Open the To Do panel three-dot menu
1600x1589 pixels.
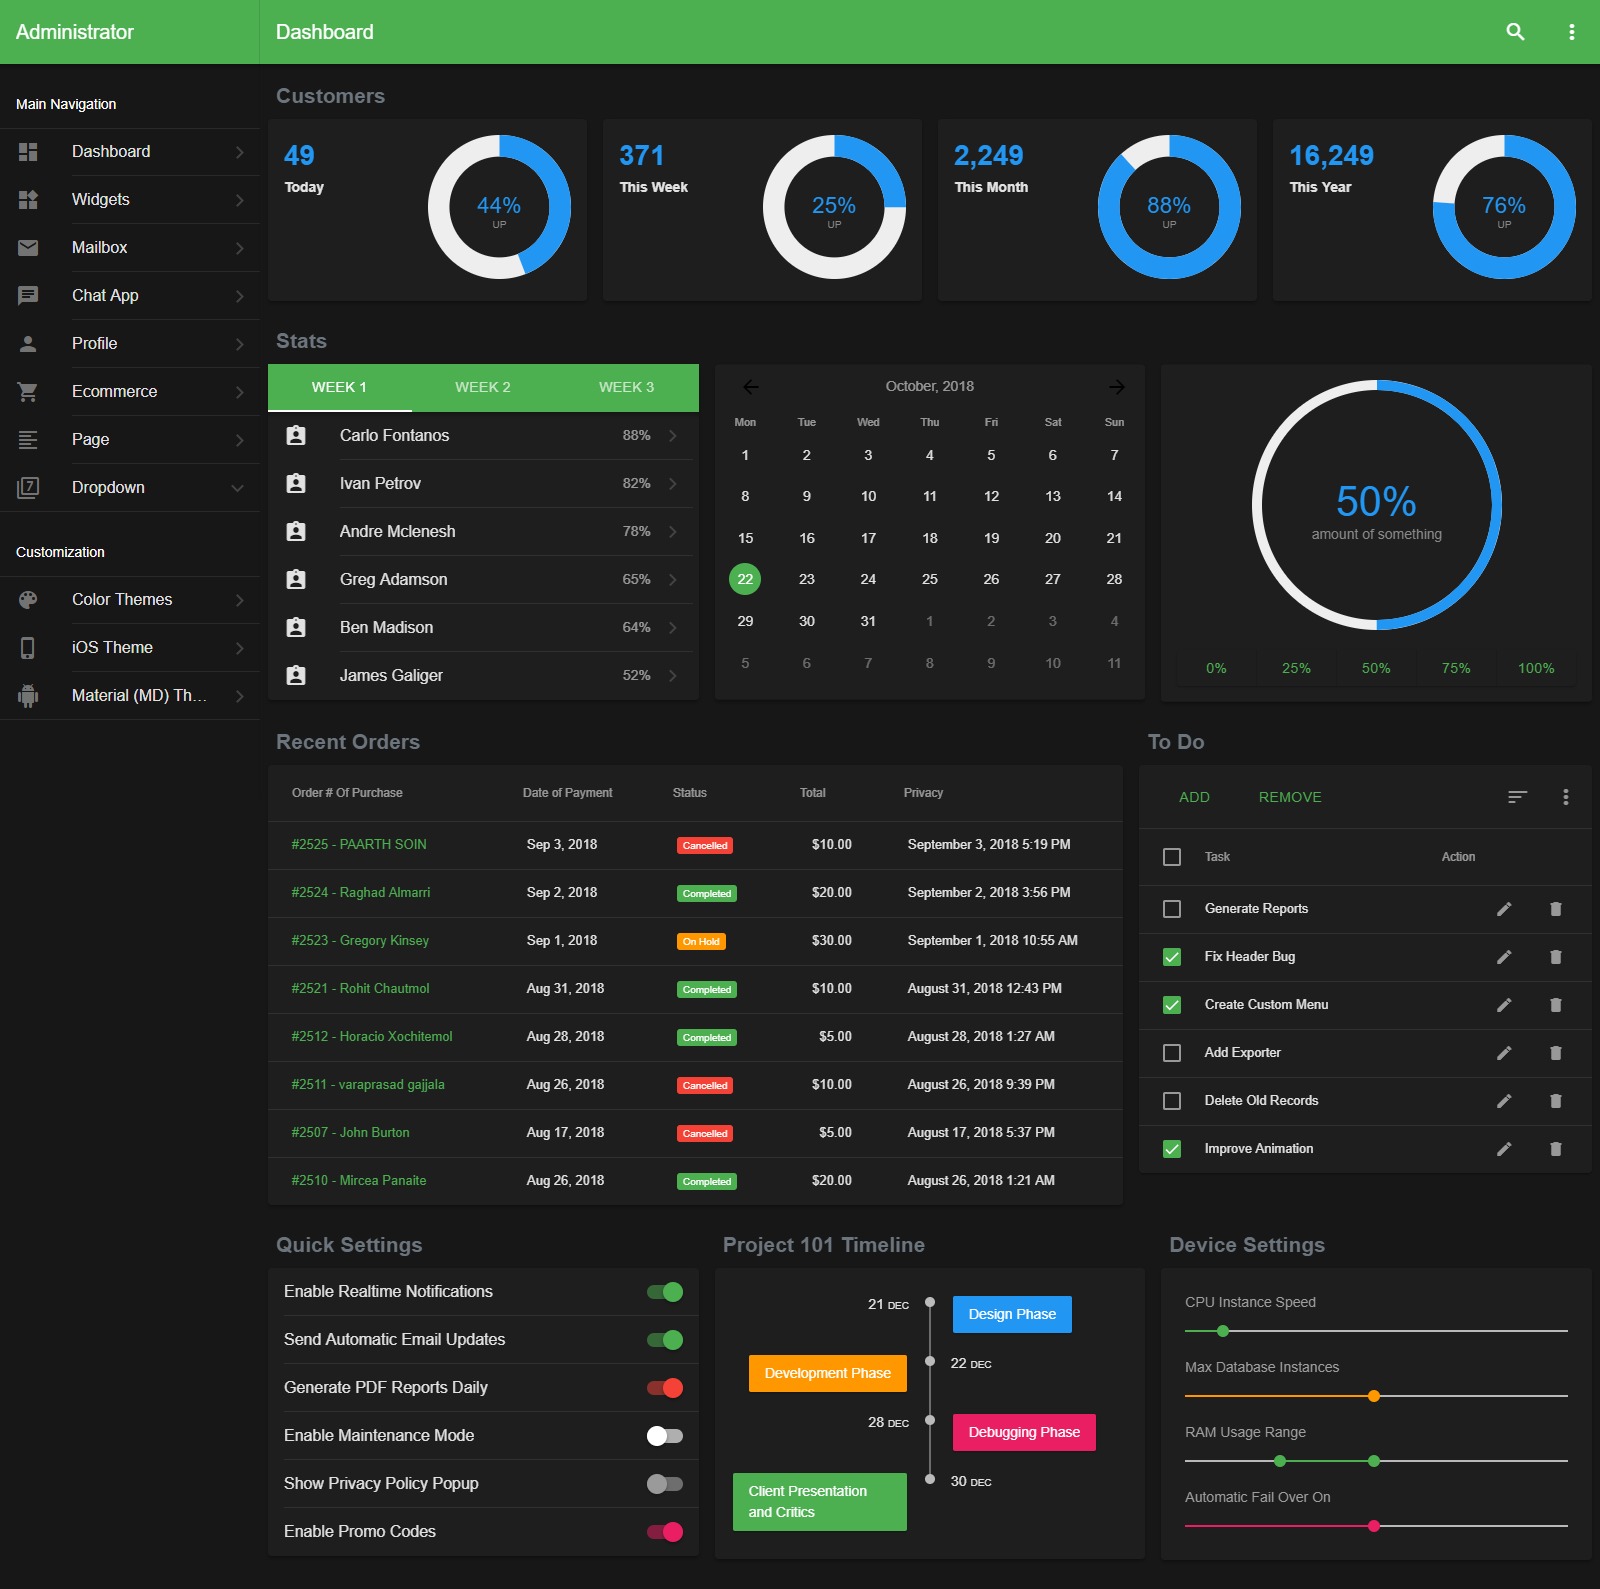pos(1565,797)
